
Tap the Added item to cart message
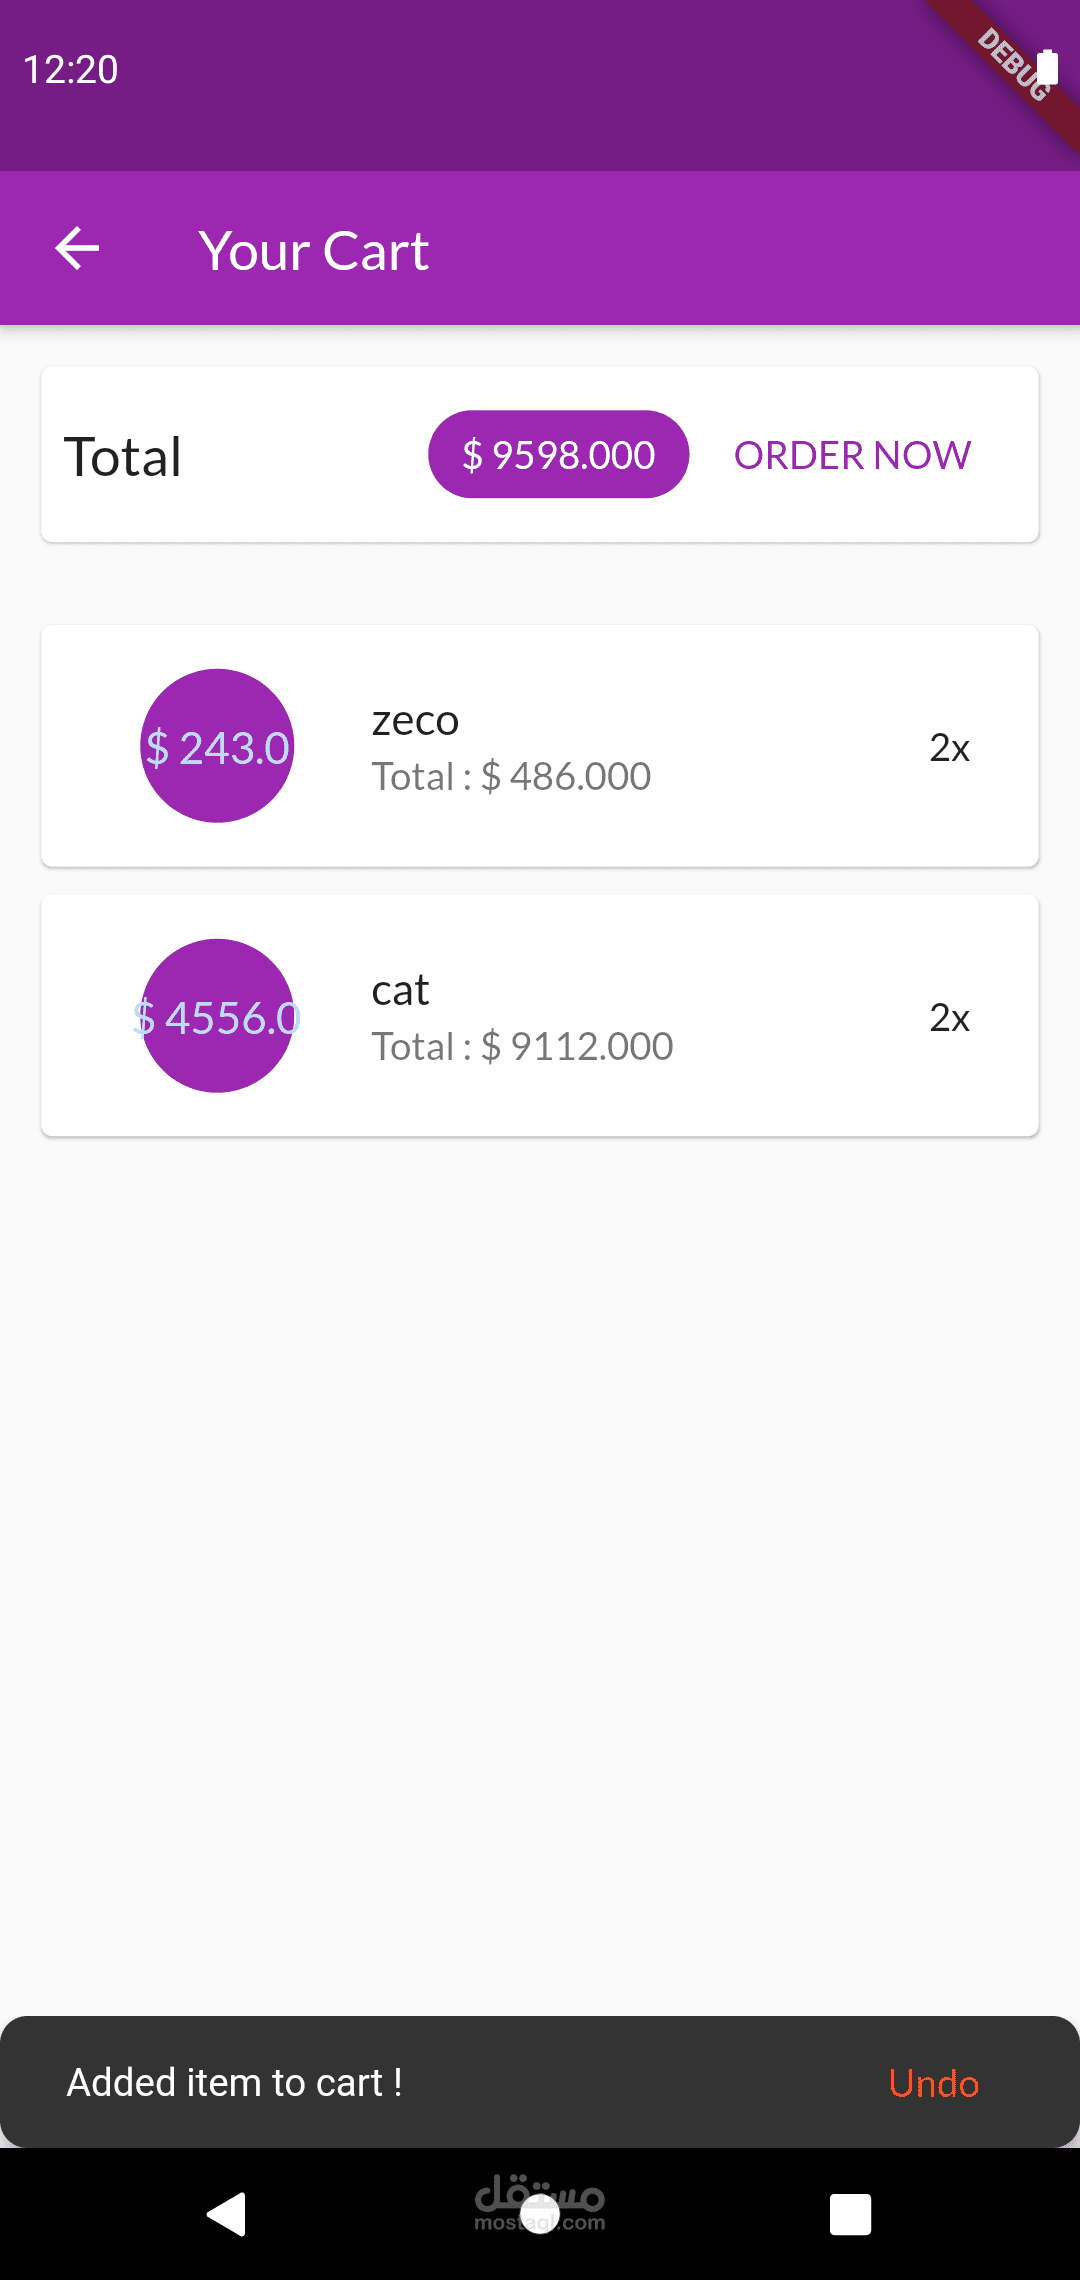(x=235, y=2083)
